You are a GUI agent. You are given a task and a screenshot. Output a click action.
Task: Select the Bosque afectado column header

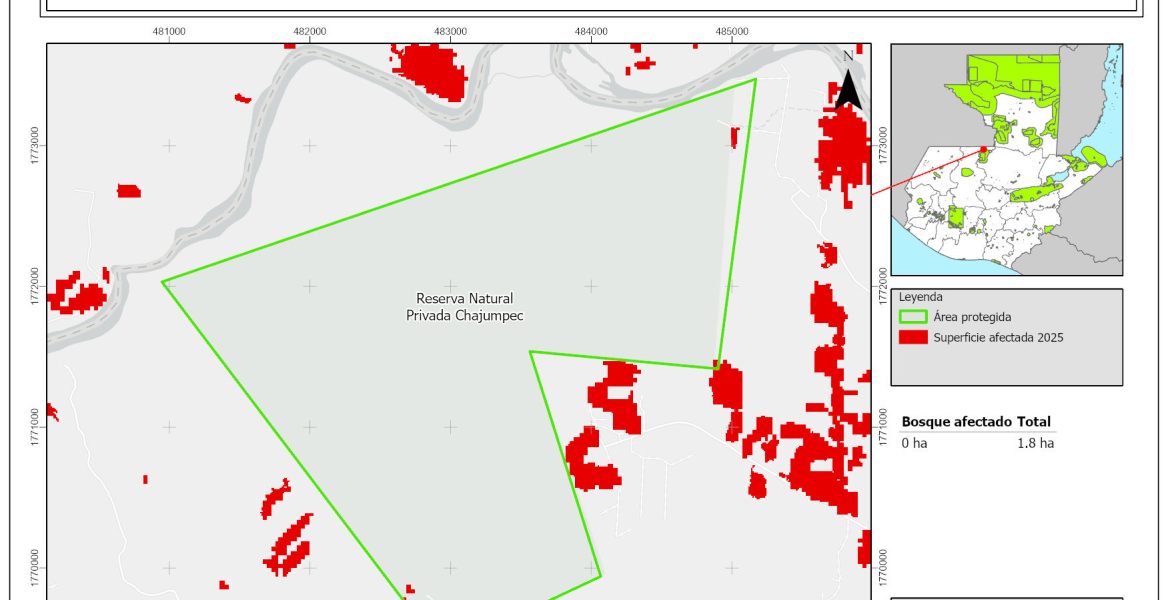pos(956,422)
